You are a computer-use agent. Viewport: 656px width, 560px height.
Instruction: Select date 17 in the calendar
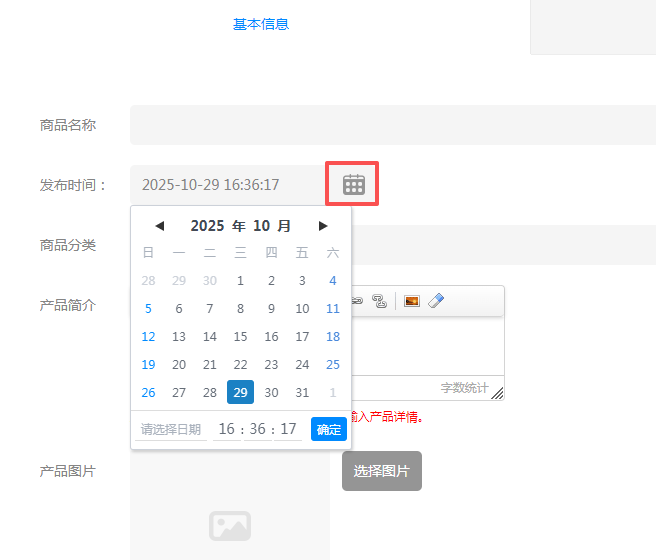[302, 337]
